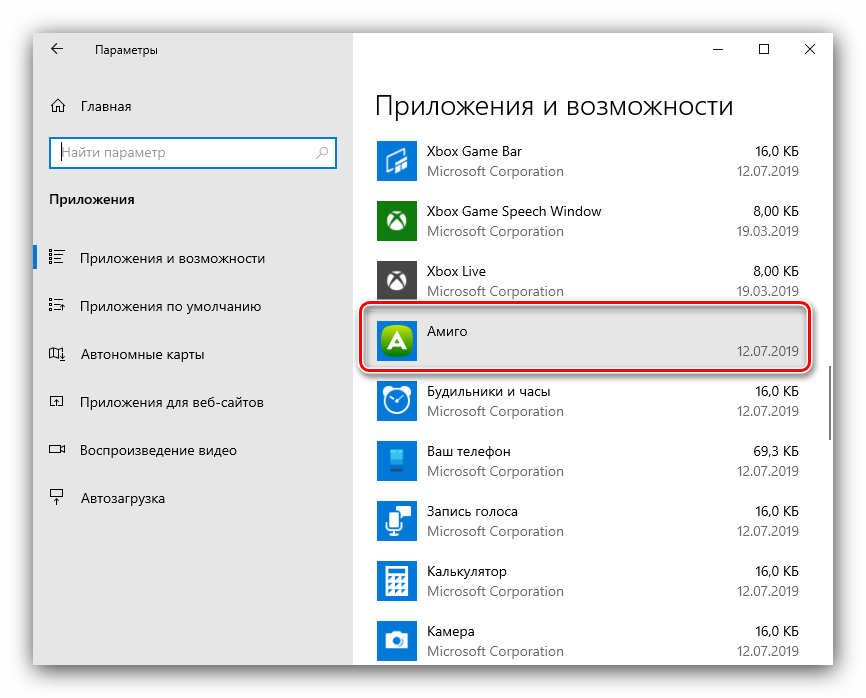The height and width of the screenshot is (698, 866).
Task: Click the Xbox Game Bar app icon
Action: click(395, 161)
